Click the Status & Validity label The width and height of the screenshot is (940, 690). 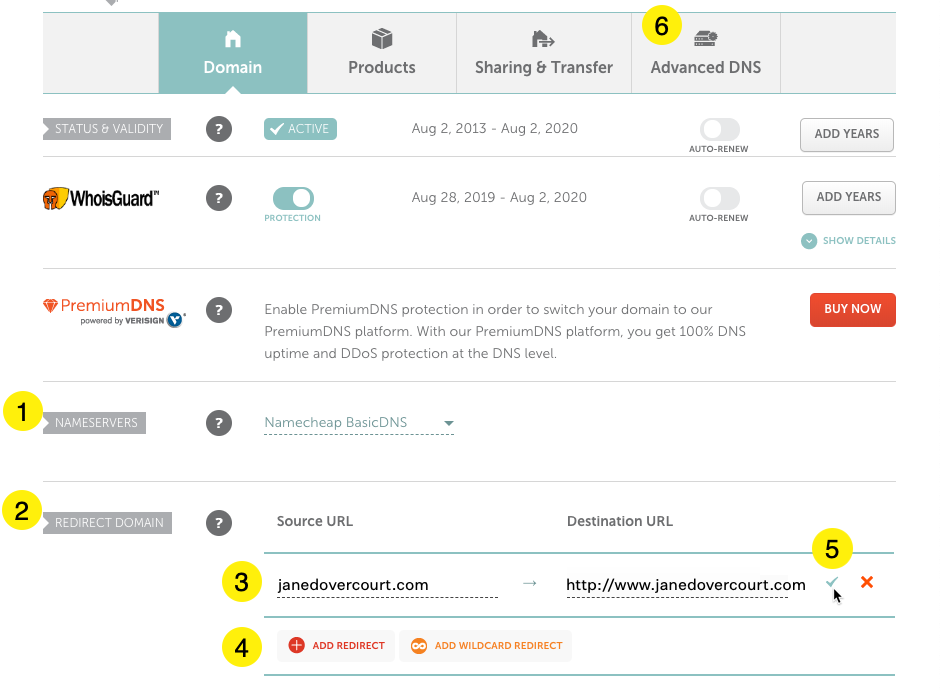pos(107,129)
